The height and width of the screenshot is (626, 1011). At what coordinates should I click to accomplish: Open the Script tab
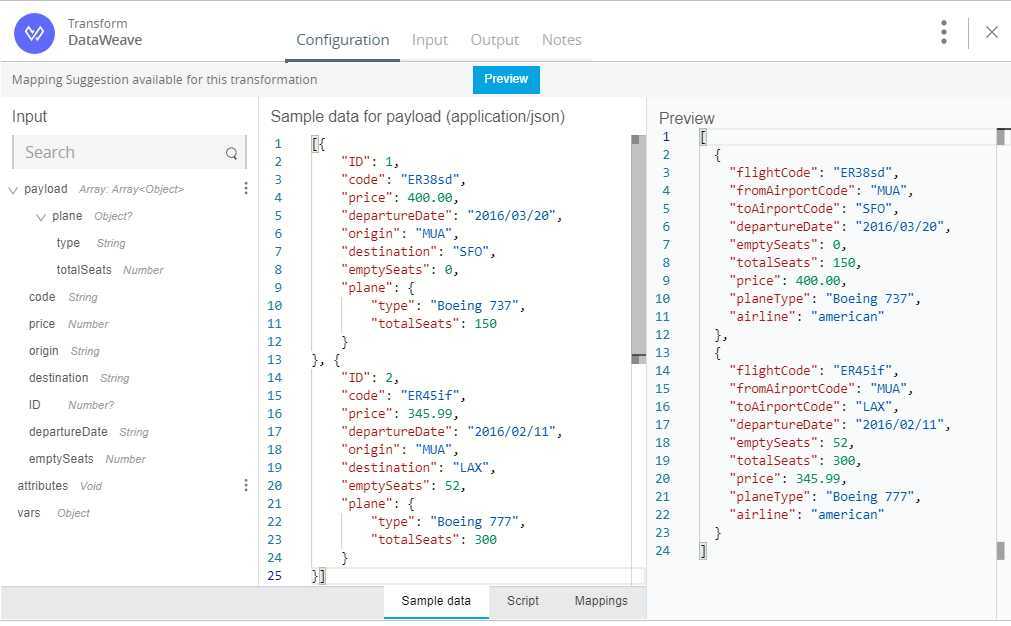click(x=523, y=601)
